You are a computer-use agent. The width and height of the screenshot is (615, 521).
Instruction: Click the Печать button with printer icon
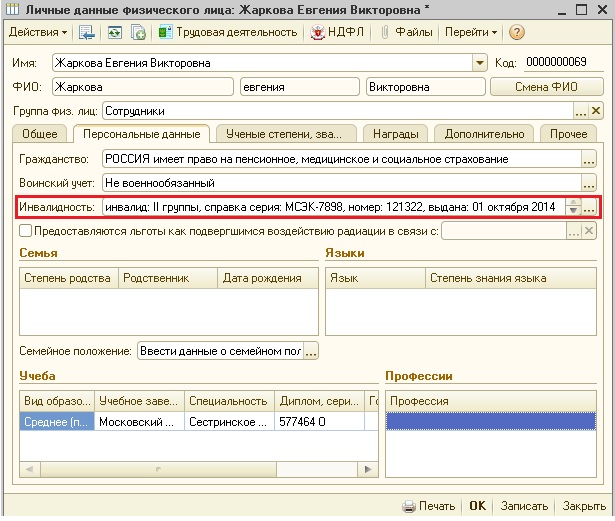point(429,506)
